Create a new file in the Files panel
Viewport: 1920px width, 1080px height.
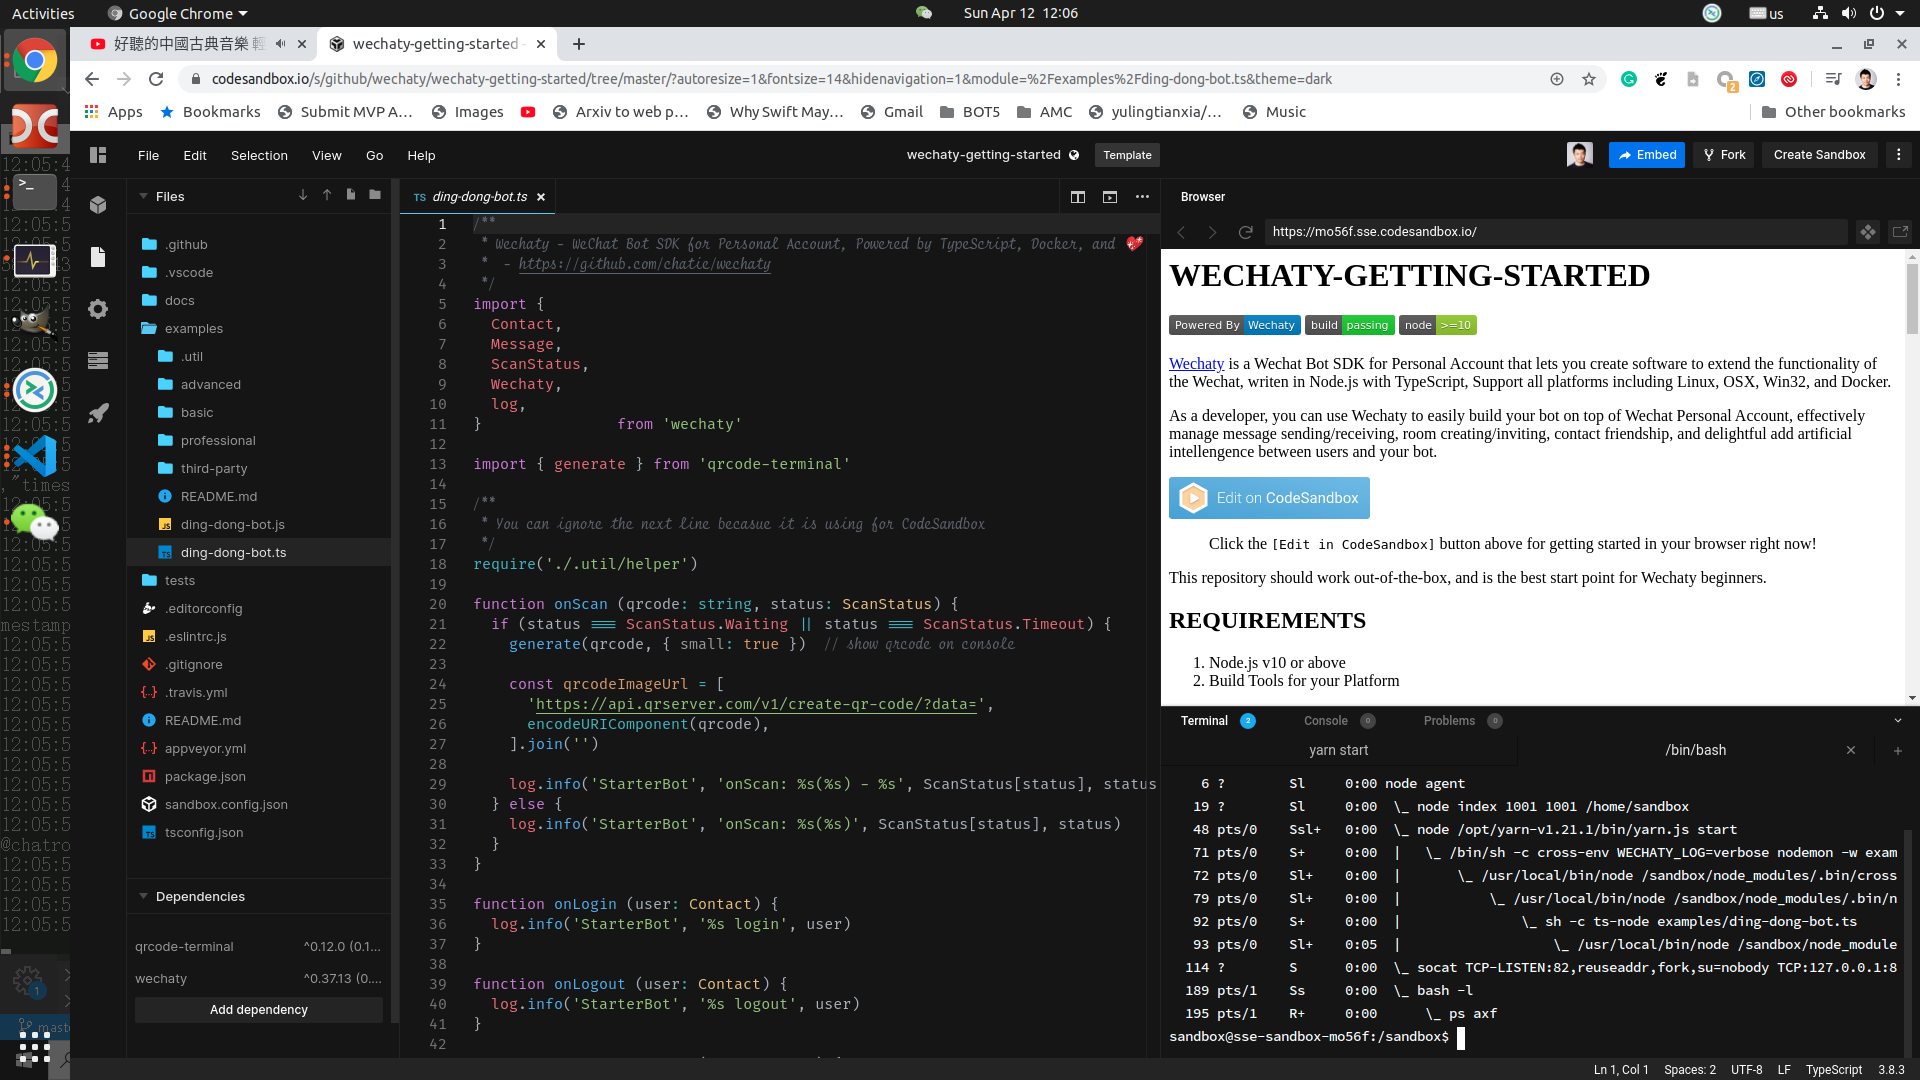[351, 195]
